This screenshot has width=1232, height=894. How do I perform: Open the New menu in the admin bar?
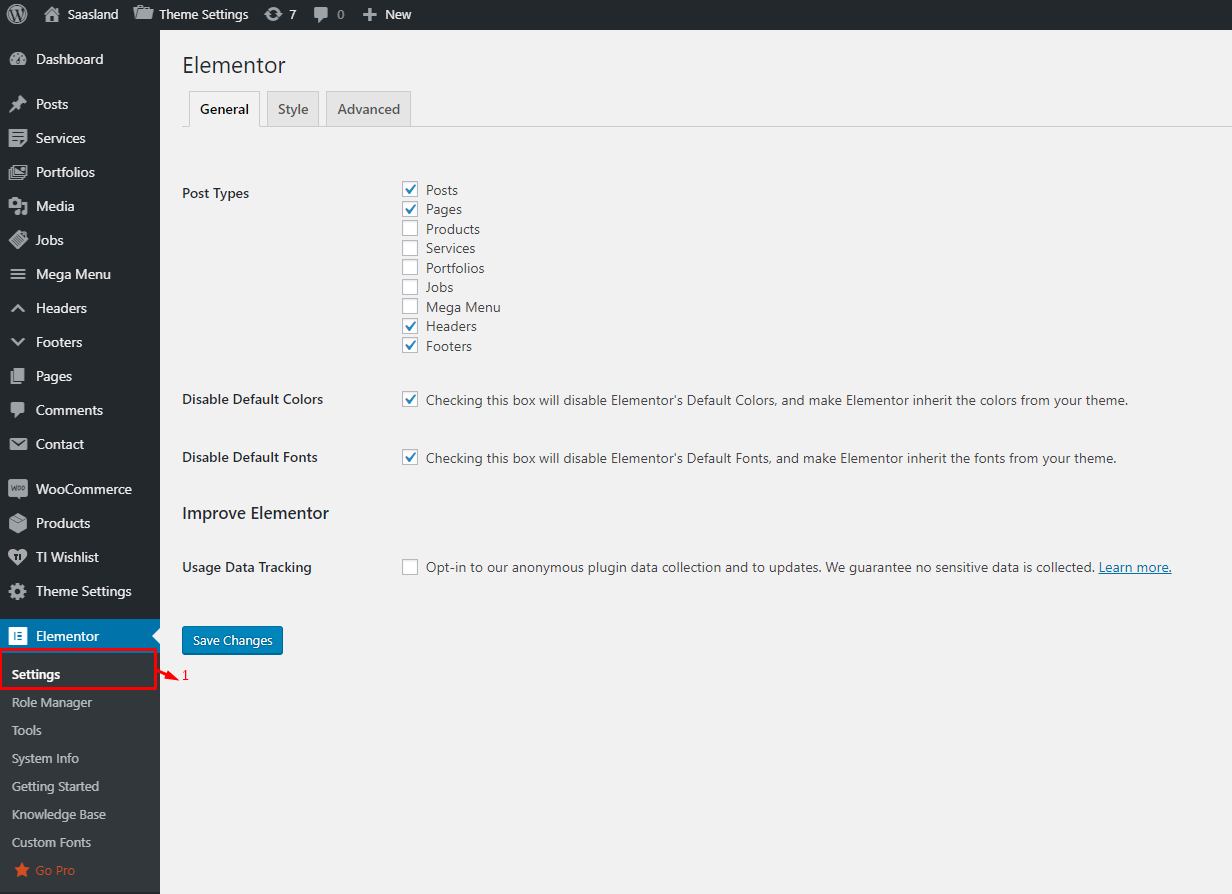(386, 14)
